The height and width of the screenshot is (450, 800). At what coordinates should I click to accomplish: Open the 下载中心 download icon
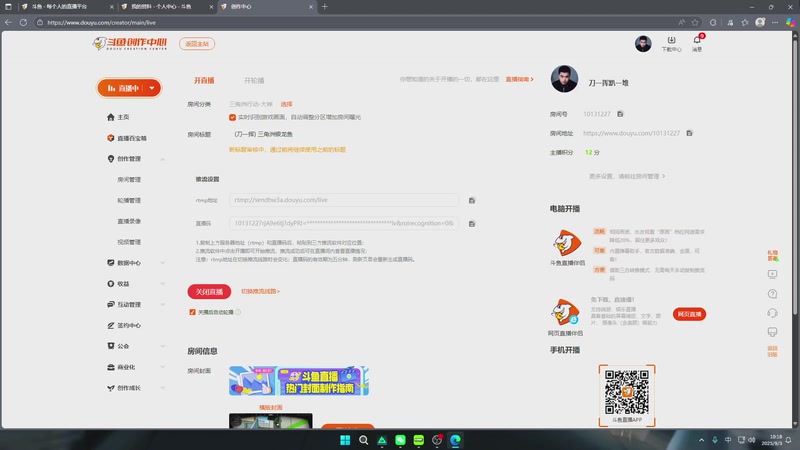pyautogui.click(x=671, y=40)
